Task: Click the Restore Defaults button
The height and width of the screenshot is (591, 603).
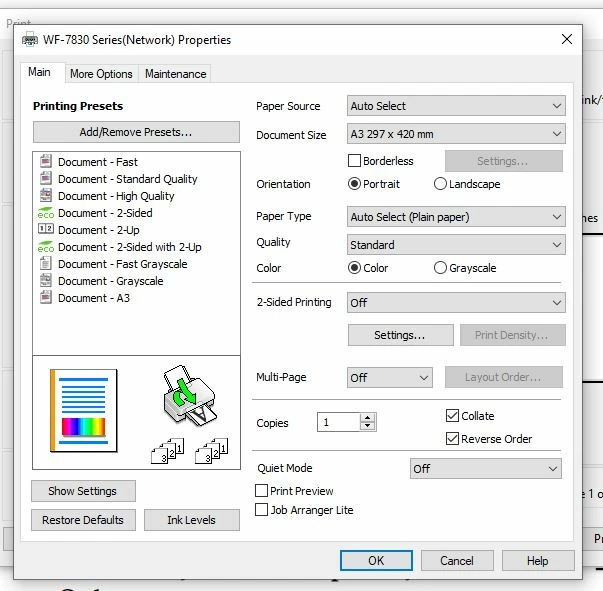Action: point(83,520)
